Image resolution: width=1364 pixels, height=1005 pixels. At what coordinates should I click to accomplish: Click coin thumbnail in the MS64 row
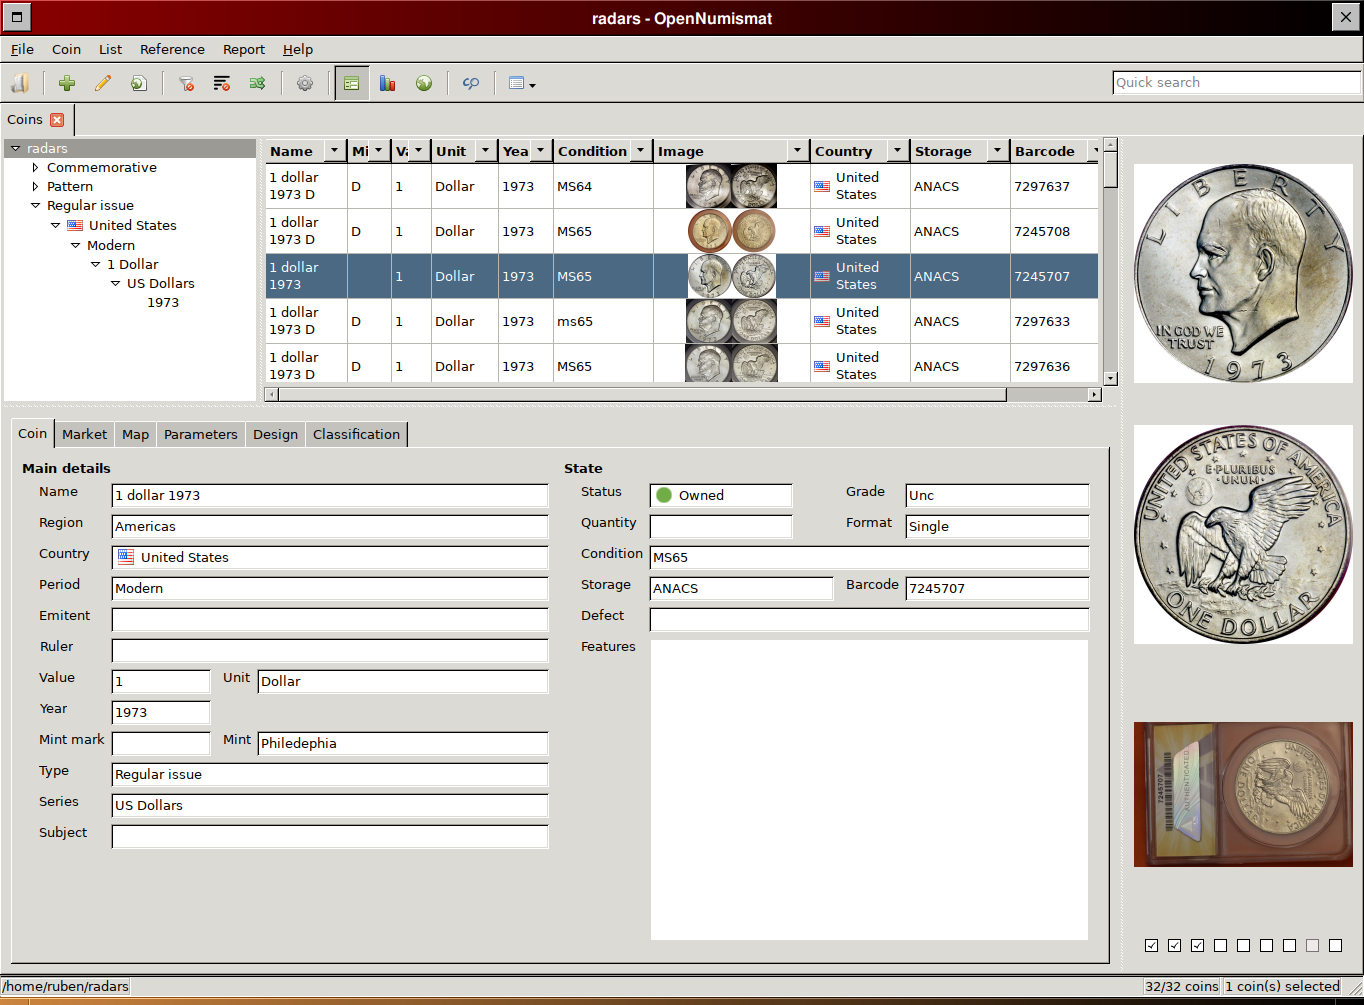(x=731, y=186)
